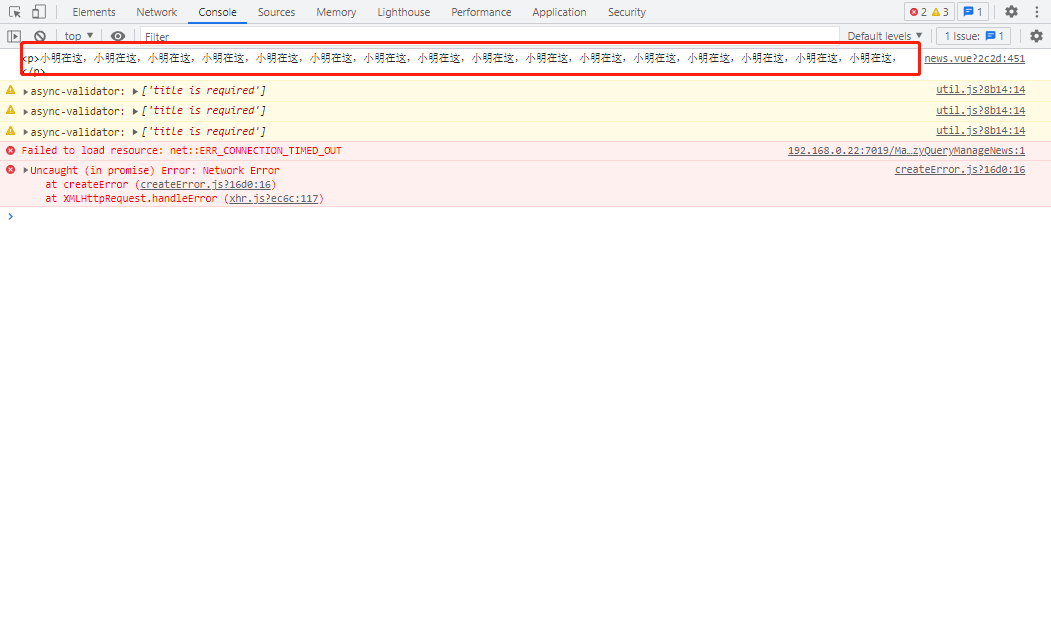
Task: Expand the first 'title is required' array
Action: [135, 91]
